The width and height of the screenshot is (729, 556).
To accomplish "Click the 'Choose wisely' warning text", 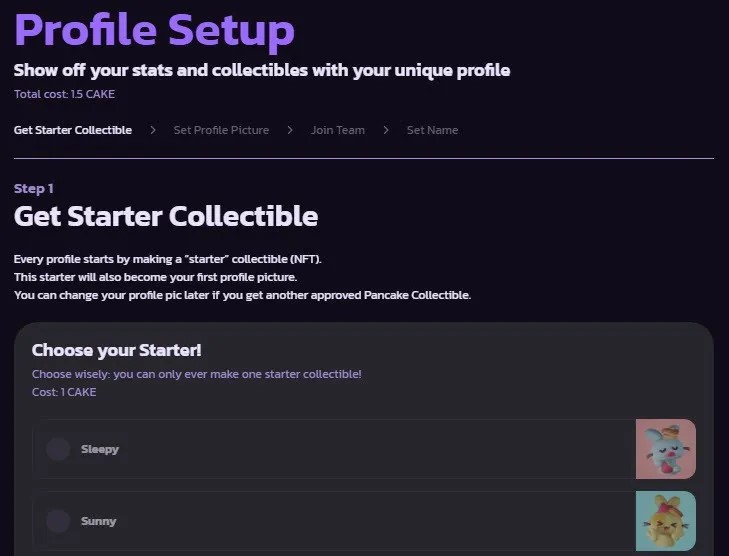I will [x=197, y=374].
